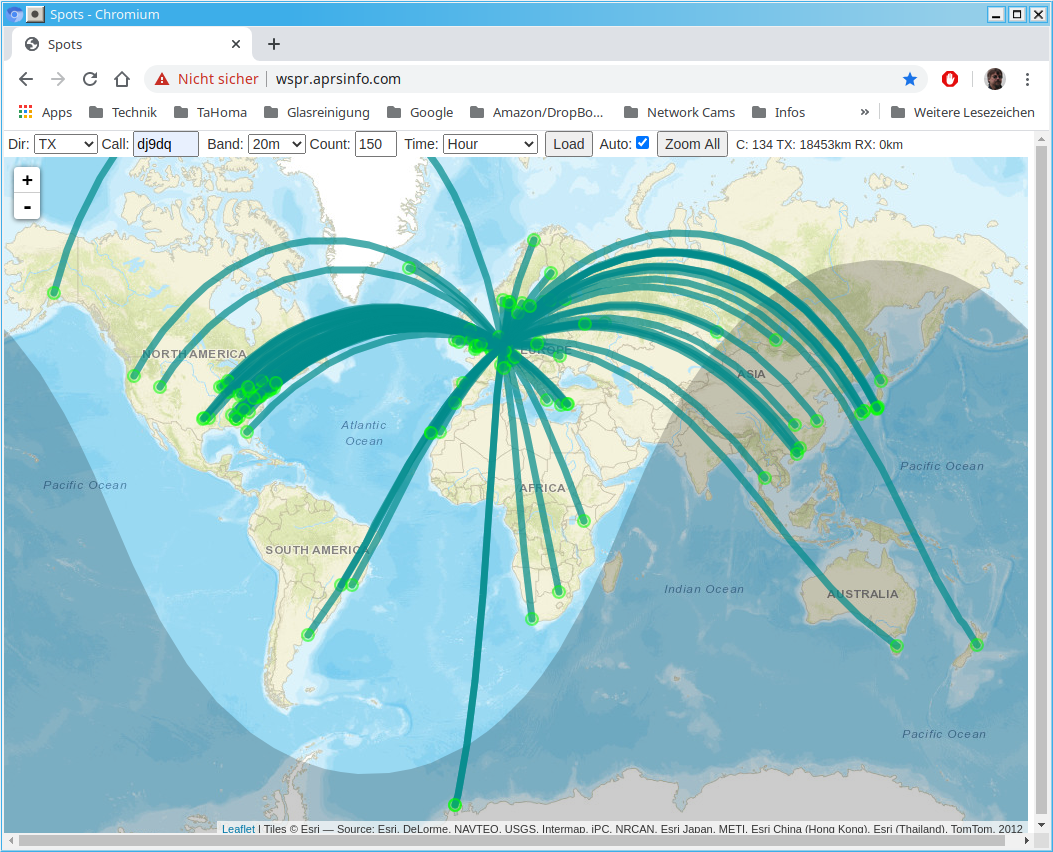
Task: Open the Chromium three-dot menu
Action: click(1027, 79)
